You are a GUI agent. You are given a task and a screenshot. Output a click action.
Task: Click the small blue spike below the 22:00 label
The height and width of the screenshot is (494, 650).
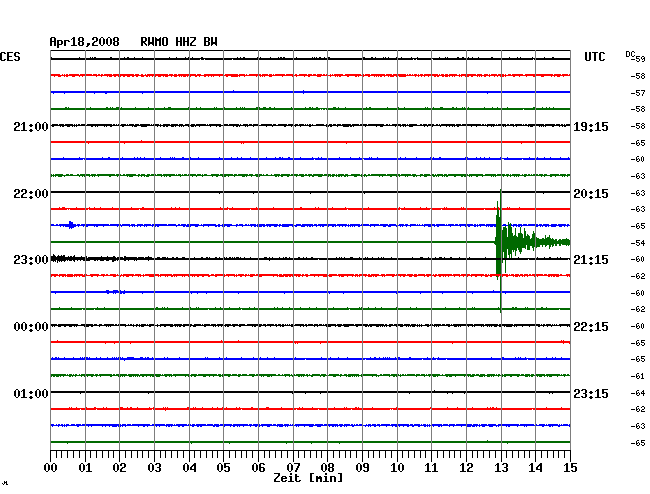pyautogui.click(x=71, y=225)
